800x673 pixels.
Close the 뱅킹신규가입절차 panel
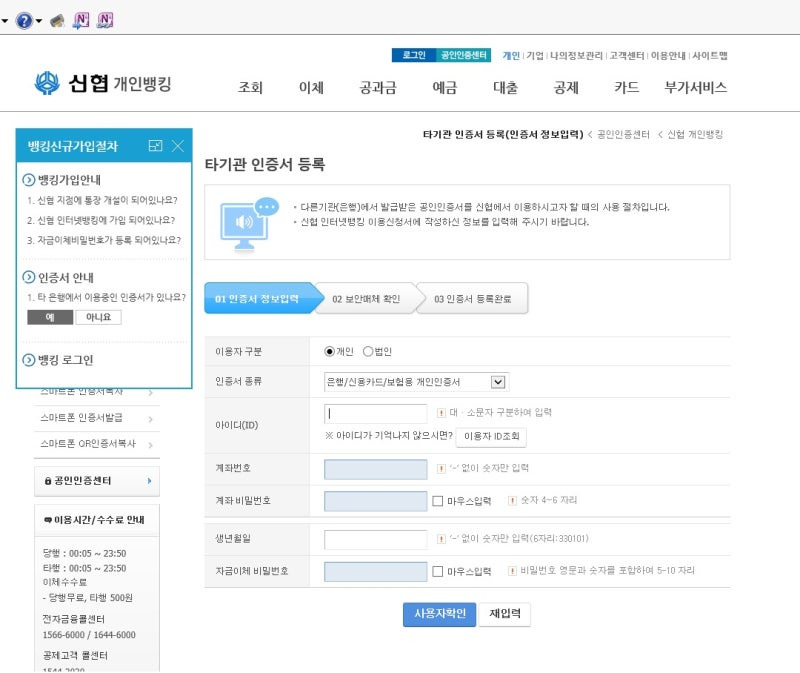click(x=178, y=146)
